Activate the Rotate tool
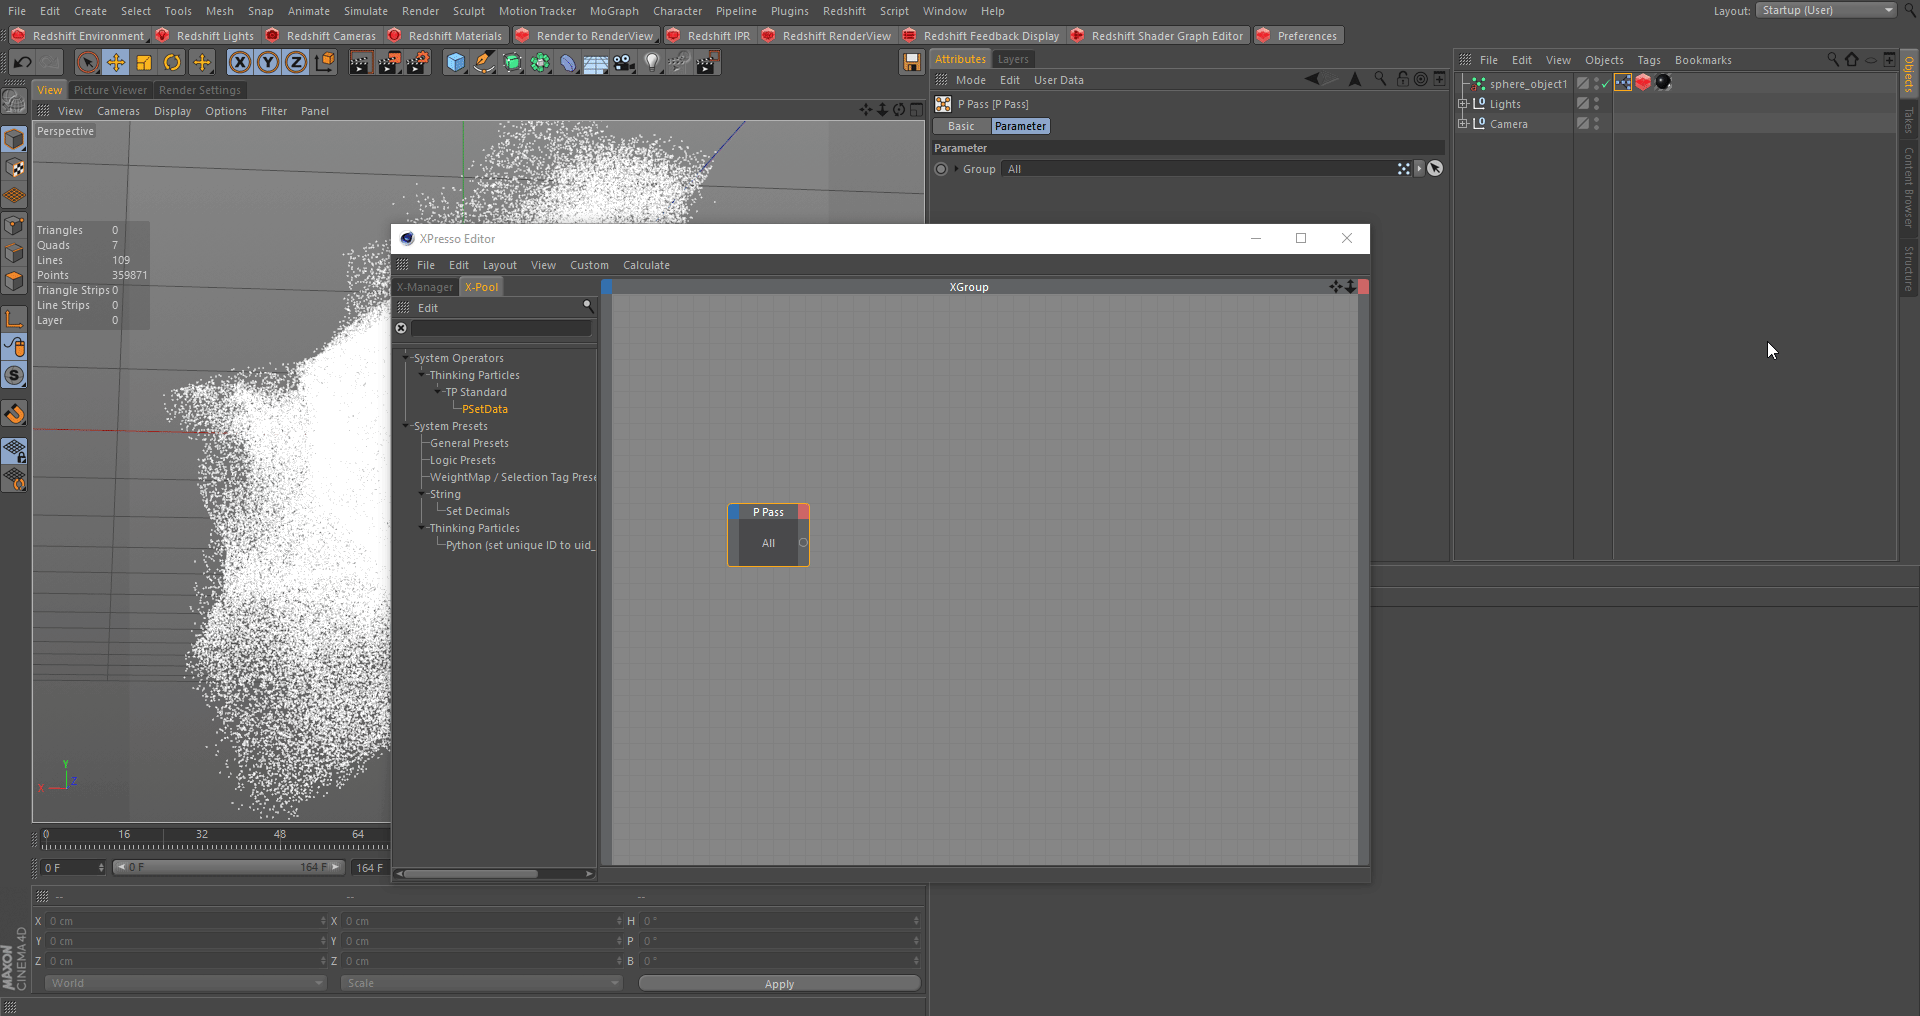 pos(172,63)
